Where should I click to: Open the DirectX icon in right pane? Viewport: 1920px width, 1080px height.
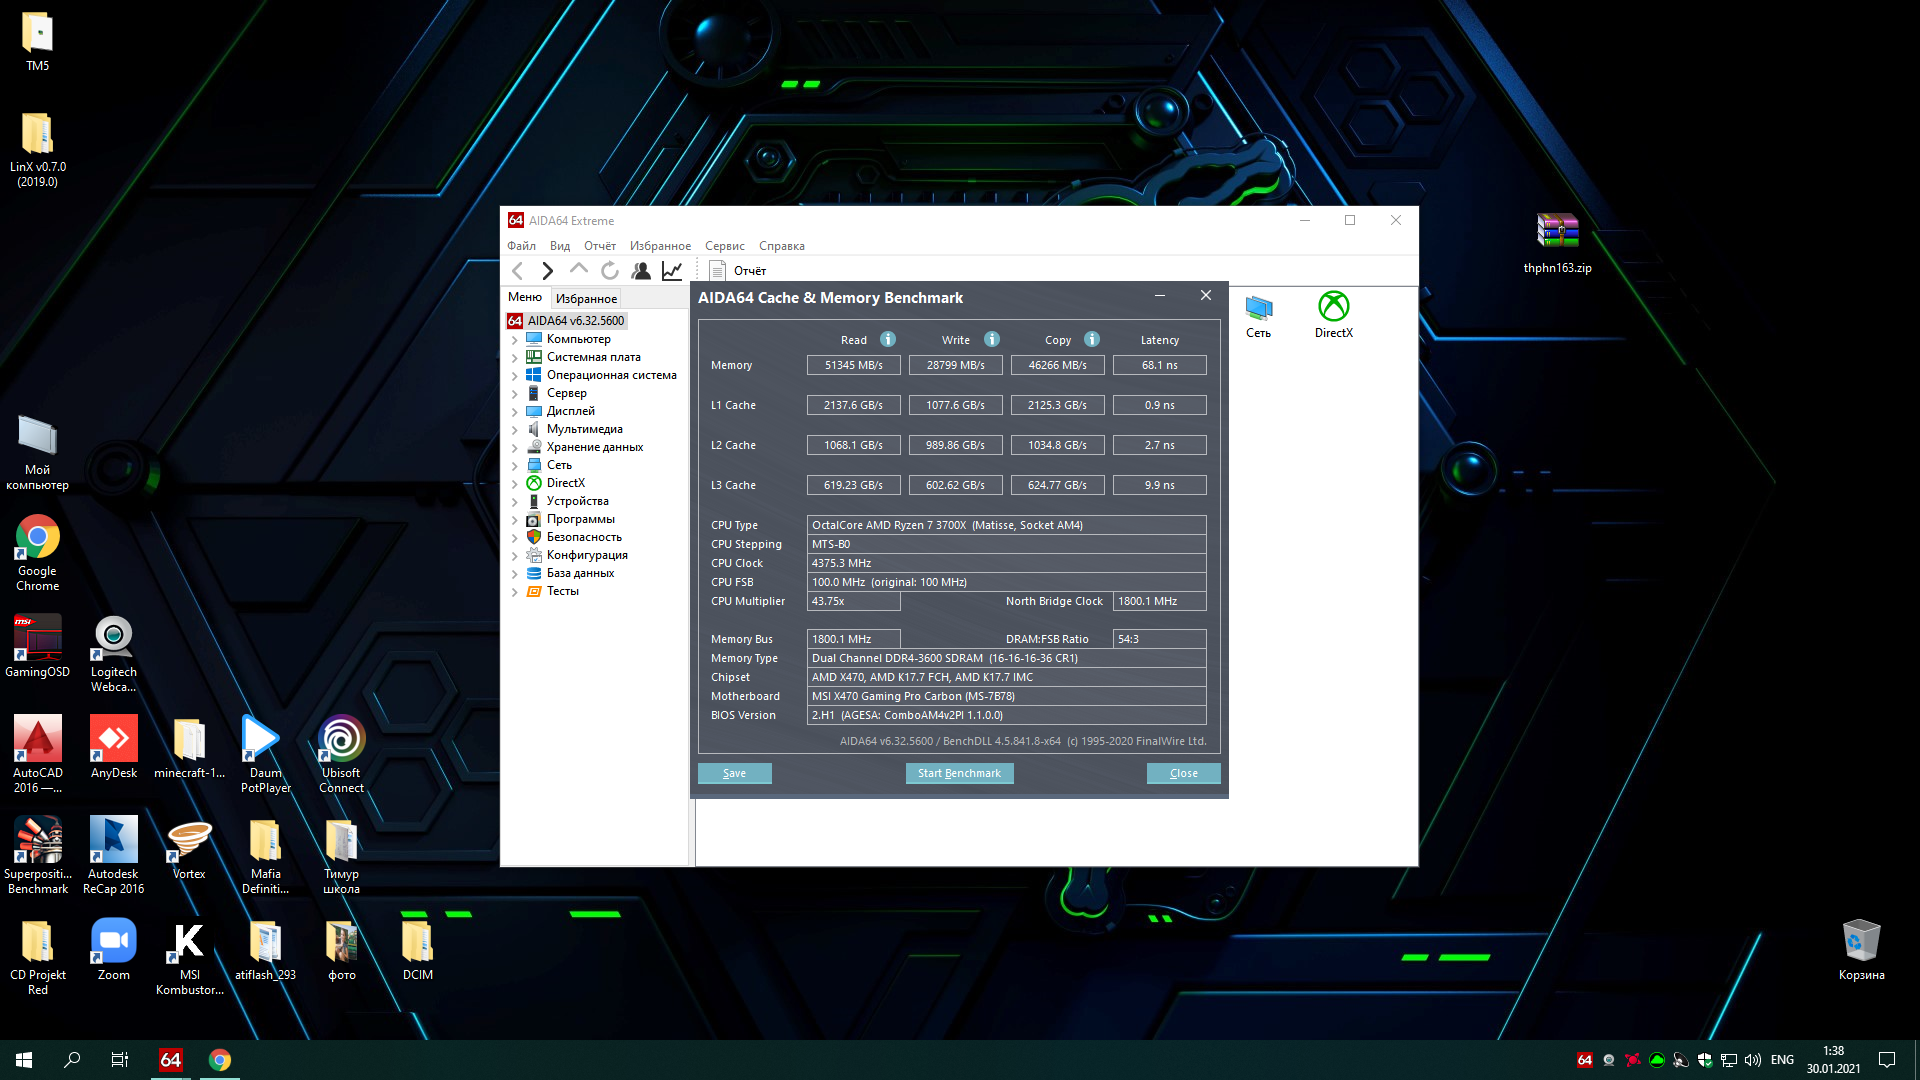[x=1334, y=315]
